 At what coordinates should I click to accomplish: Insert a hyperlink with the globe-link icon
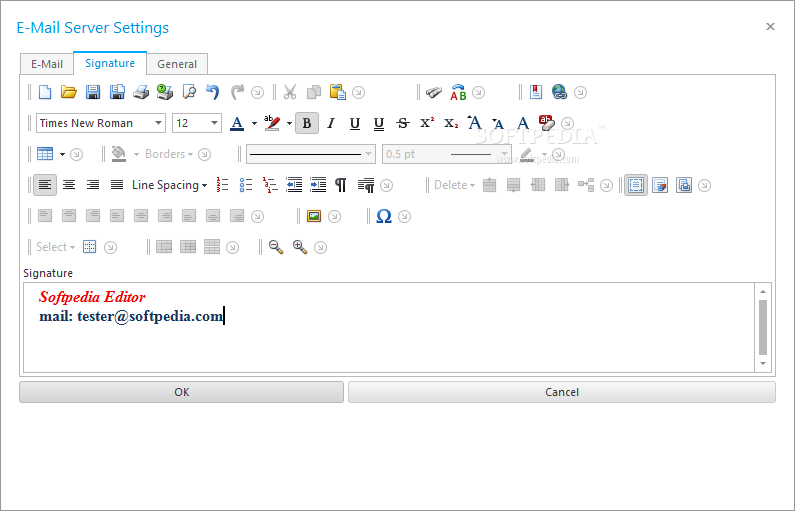coord(560,92)
